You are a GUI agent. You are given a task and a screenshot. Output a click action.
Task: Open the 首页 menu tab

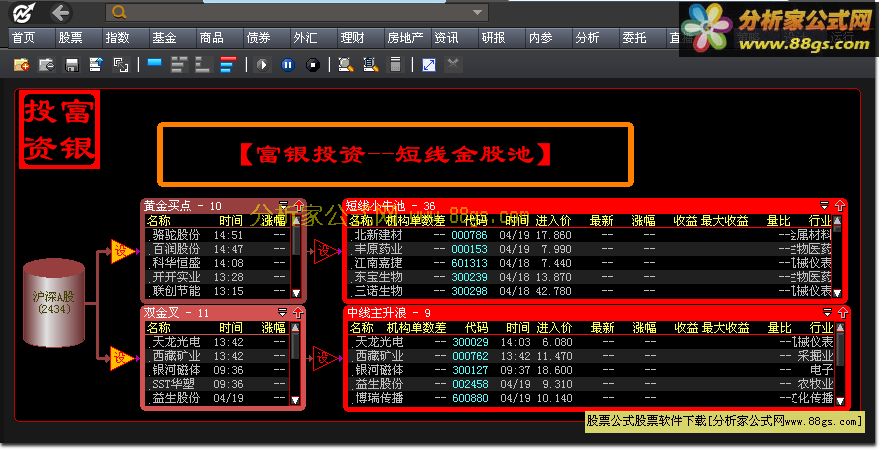click(x=24, y=38)
